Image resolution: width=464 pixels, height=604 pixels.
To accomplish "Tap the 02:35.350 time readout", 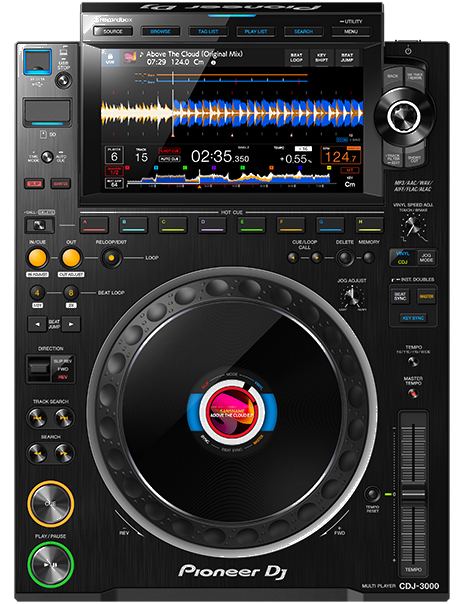I will (x=220, y=156).
